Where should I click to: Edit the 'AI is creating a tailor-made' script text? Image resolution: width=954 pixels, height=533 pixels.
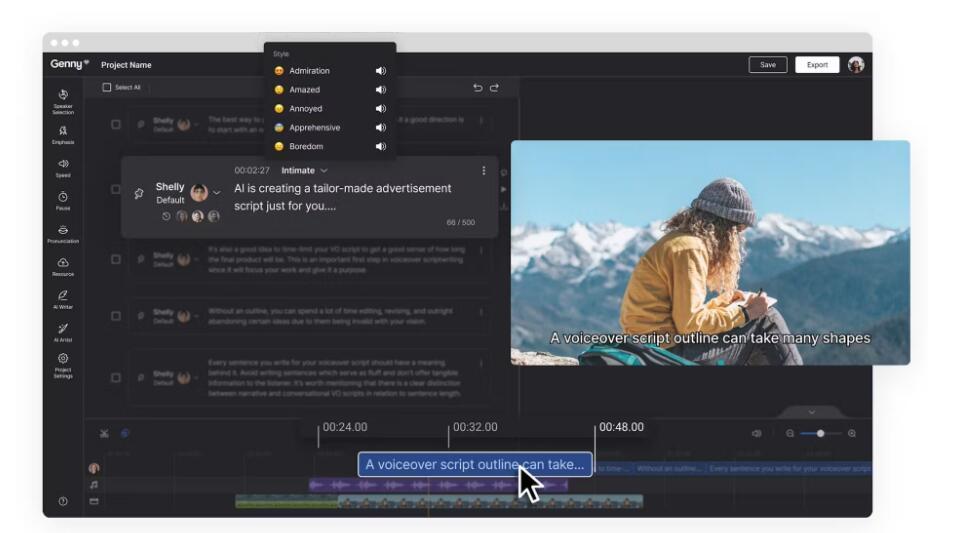click(343, 197)
